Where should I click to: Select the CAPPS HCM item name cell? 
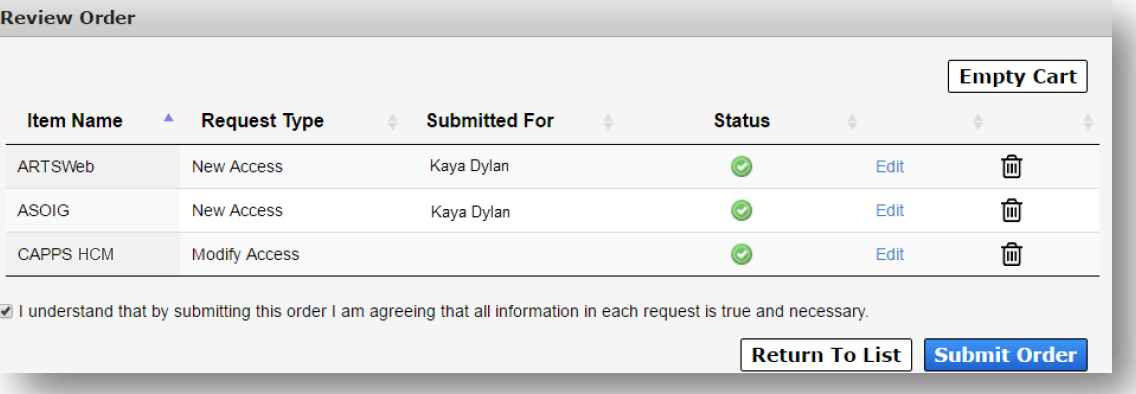pos(93,254)
